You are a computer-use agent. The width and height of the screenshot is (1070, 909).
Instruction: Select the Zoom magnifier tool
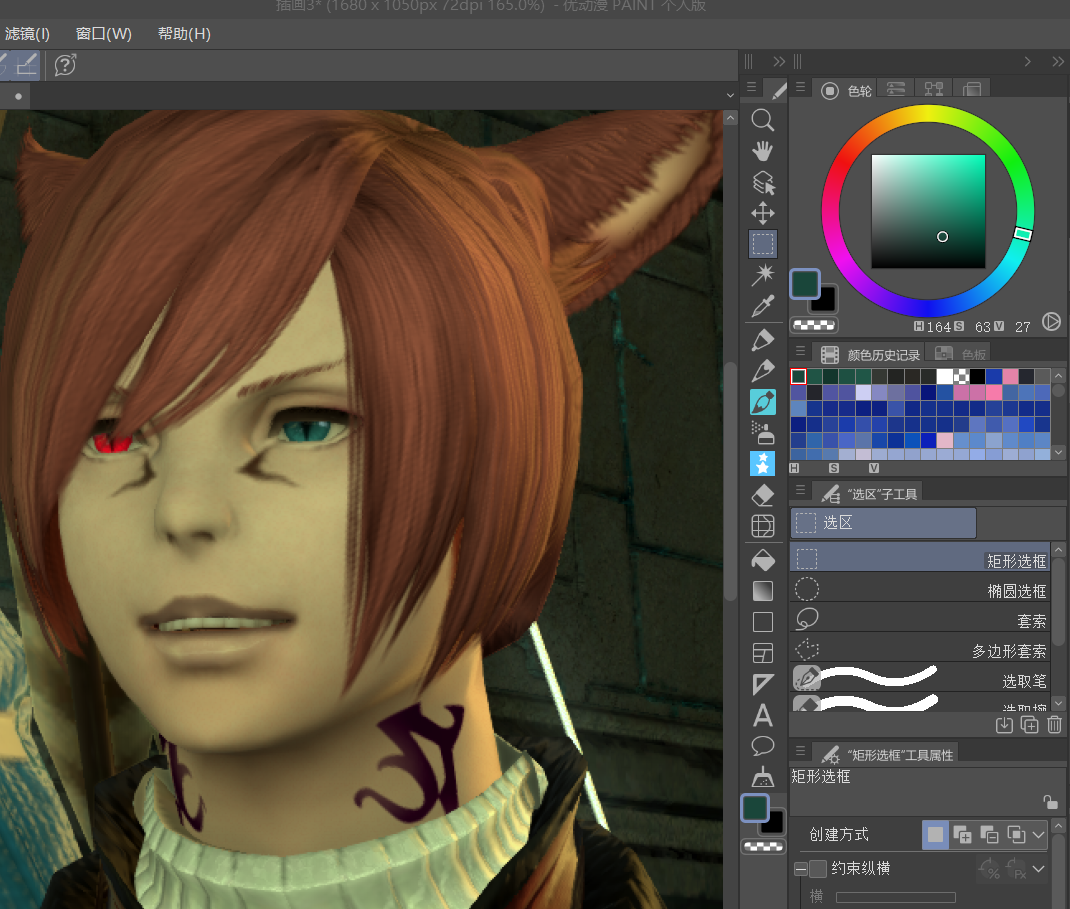[762, 120]
